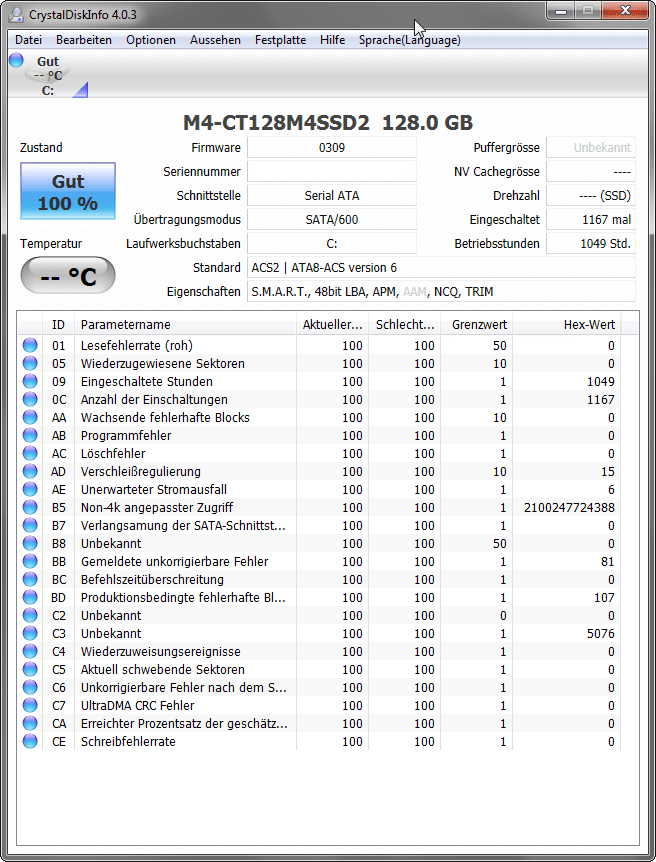Click status orb for Aktuell schwebende Sektoren
The height and width of the screenshot is (862, 656).
[x=30, y=670]
